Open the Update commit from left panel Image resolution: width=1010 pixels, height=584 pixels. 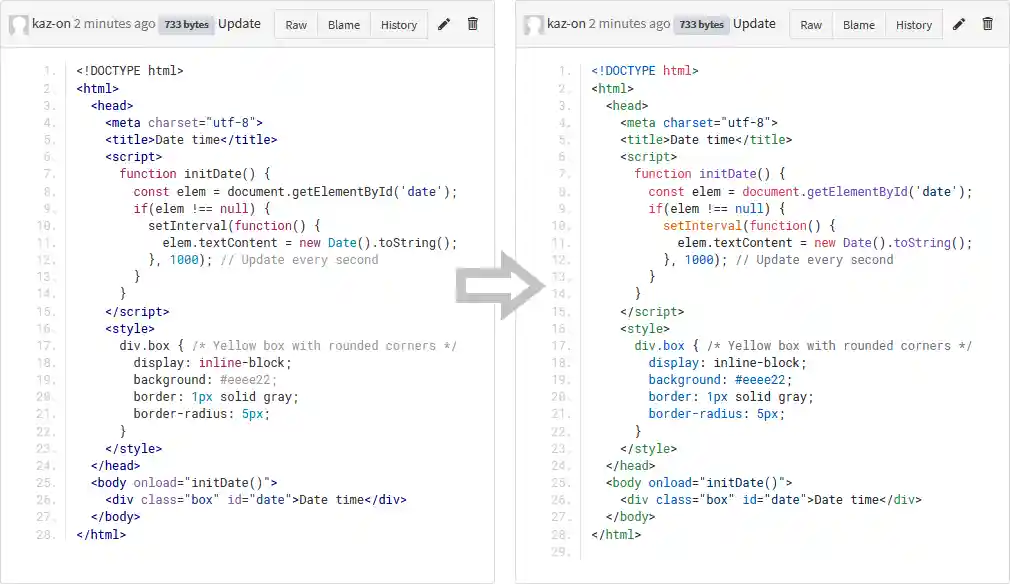pyautogui.click(x=239, y=23)
